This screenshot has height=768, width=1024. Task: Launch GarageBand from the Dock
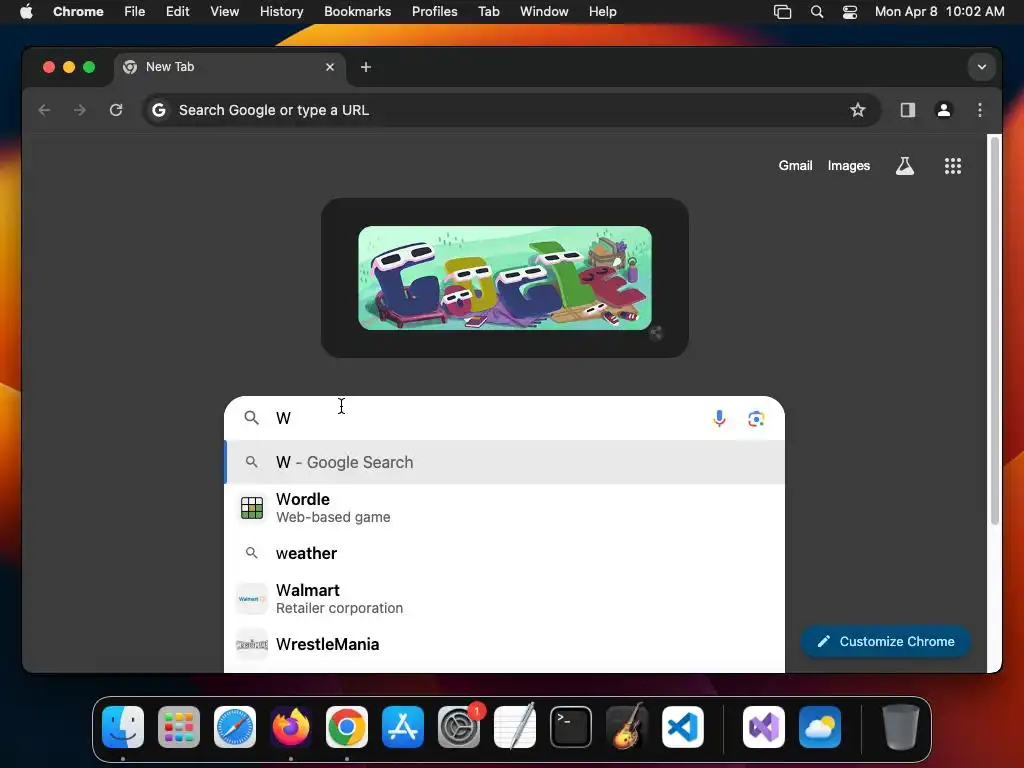[627, 727]
